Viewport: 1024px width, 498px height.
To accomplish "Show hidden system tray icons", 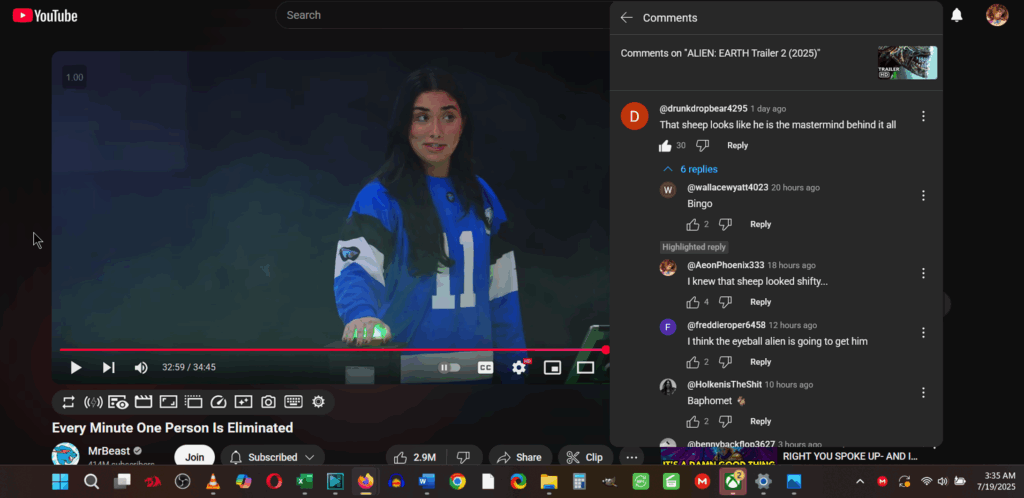I will [860, 482].
